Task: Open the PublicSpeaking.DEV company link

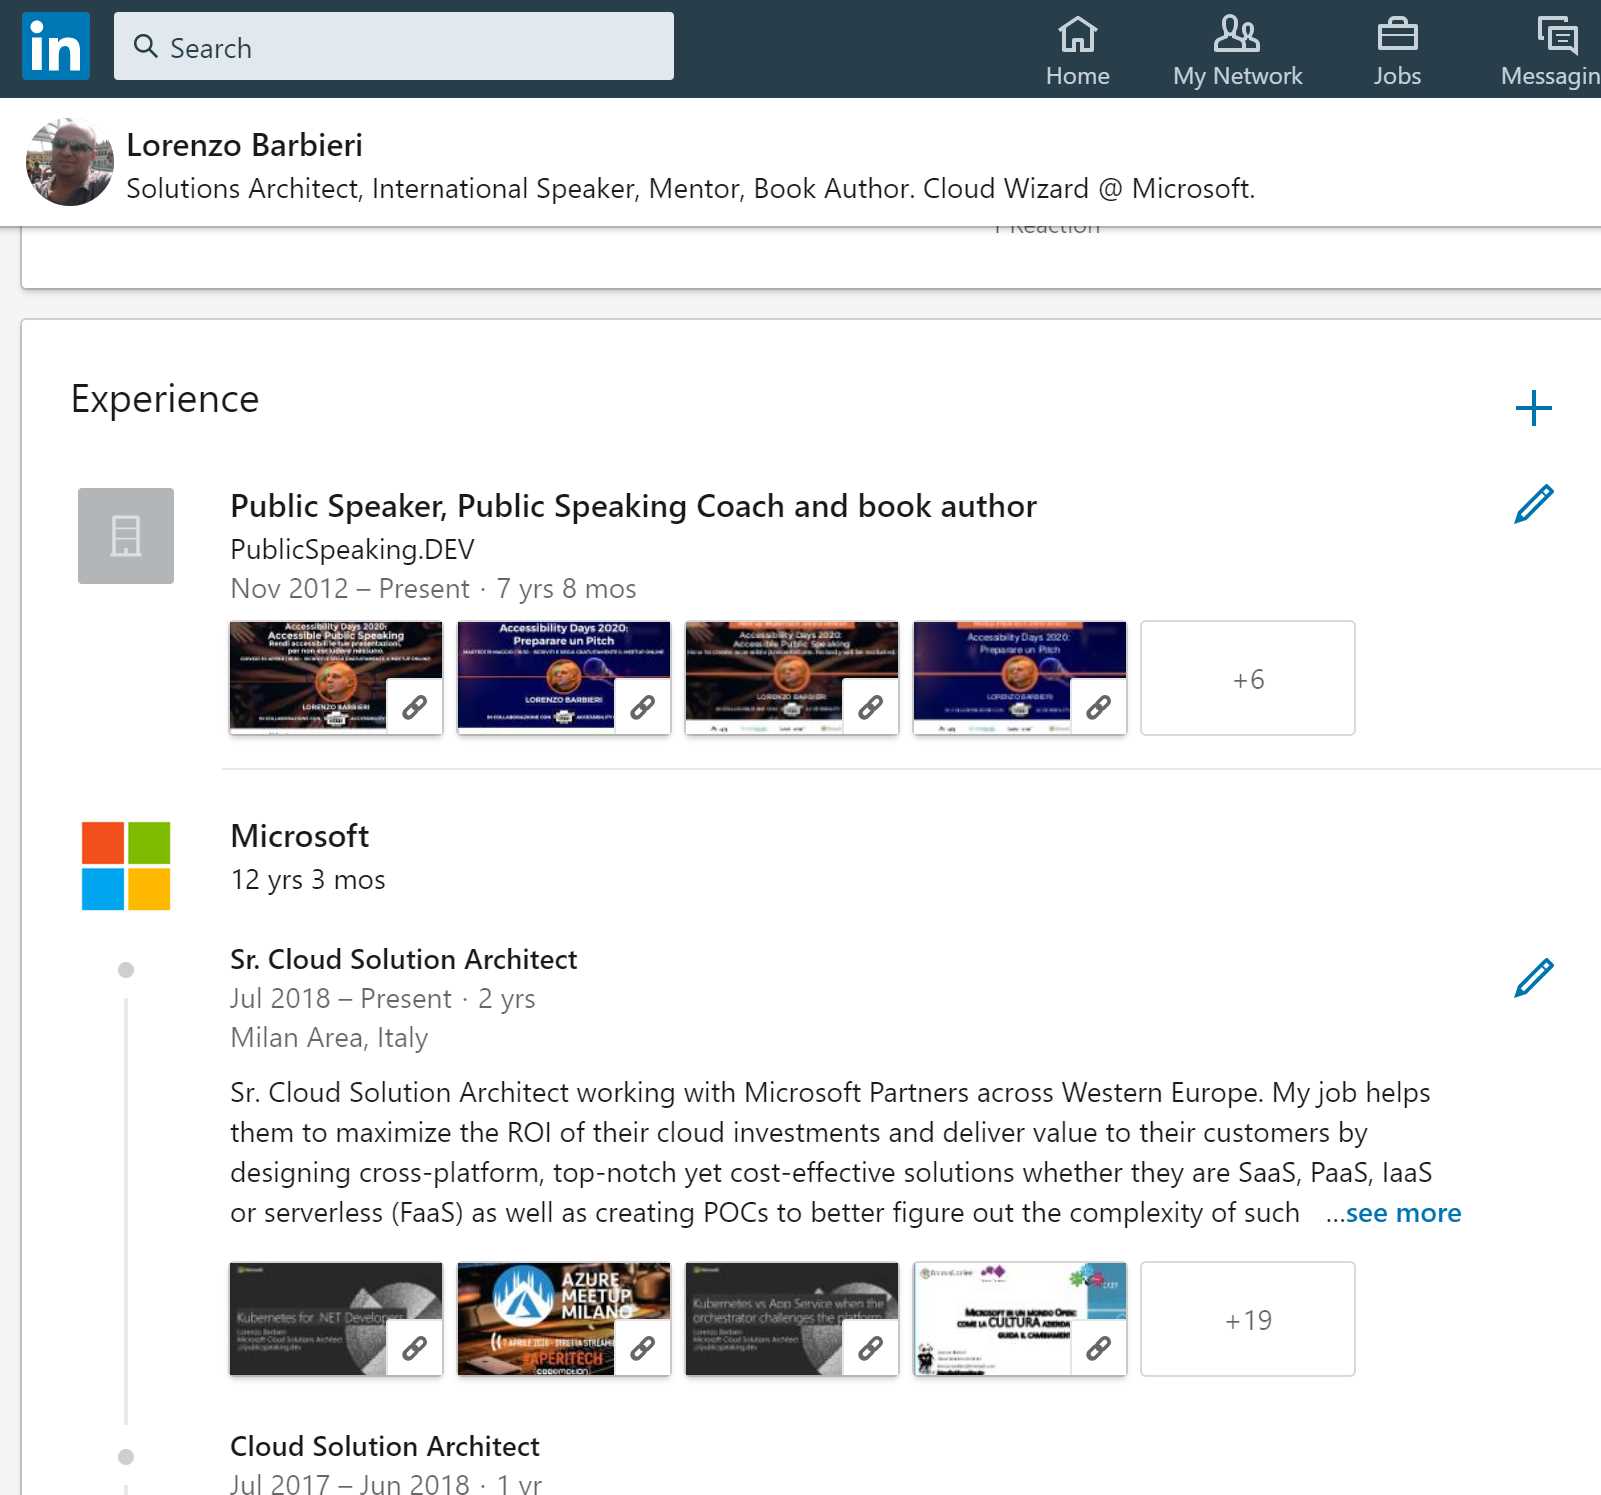Action: click(x=352, y=549)
